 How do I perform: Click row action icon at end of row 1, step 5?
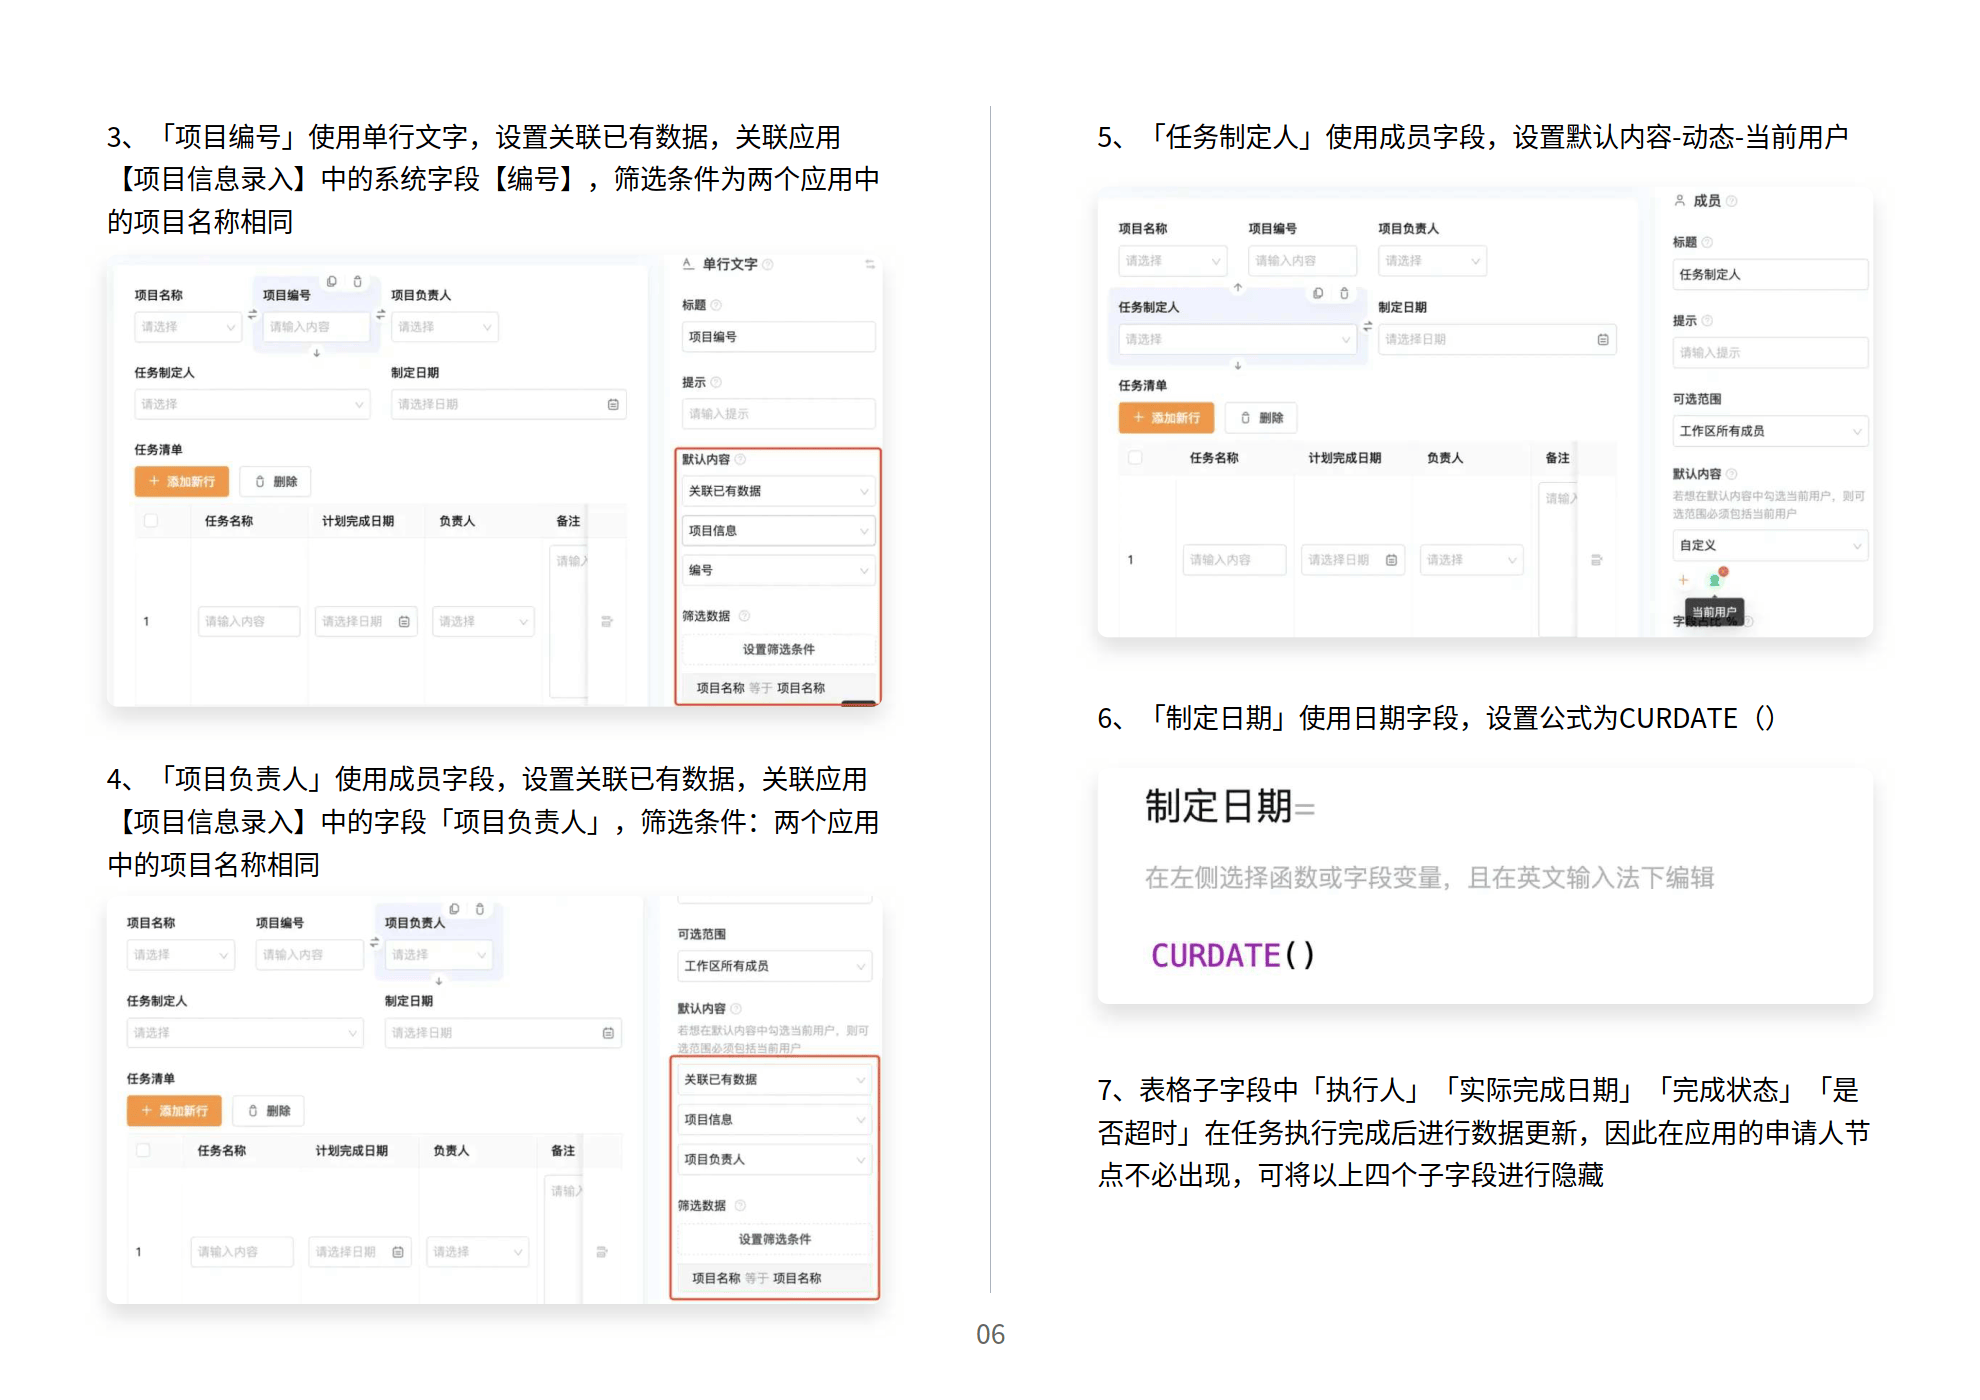pos(1597,560)
